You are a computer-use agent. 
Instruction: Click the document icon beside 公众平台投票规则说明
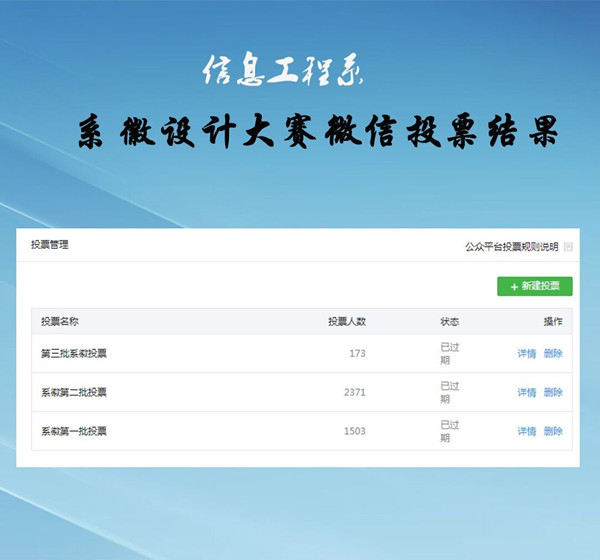568,247
